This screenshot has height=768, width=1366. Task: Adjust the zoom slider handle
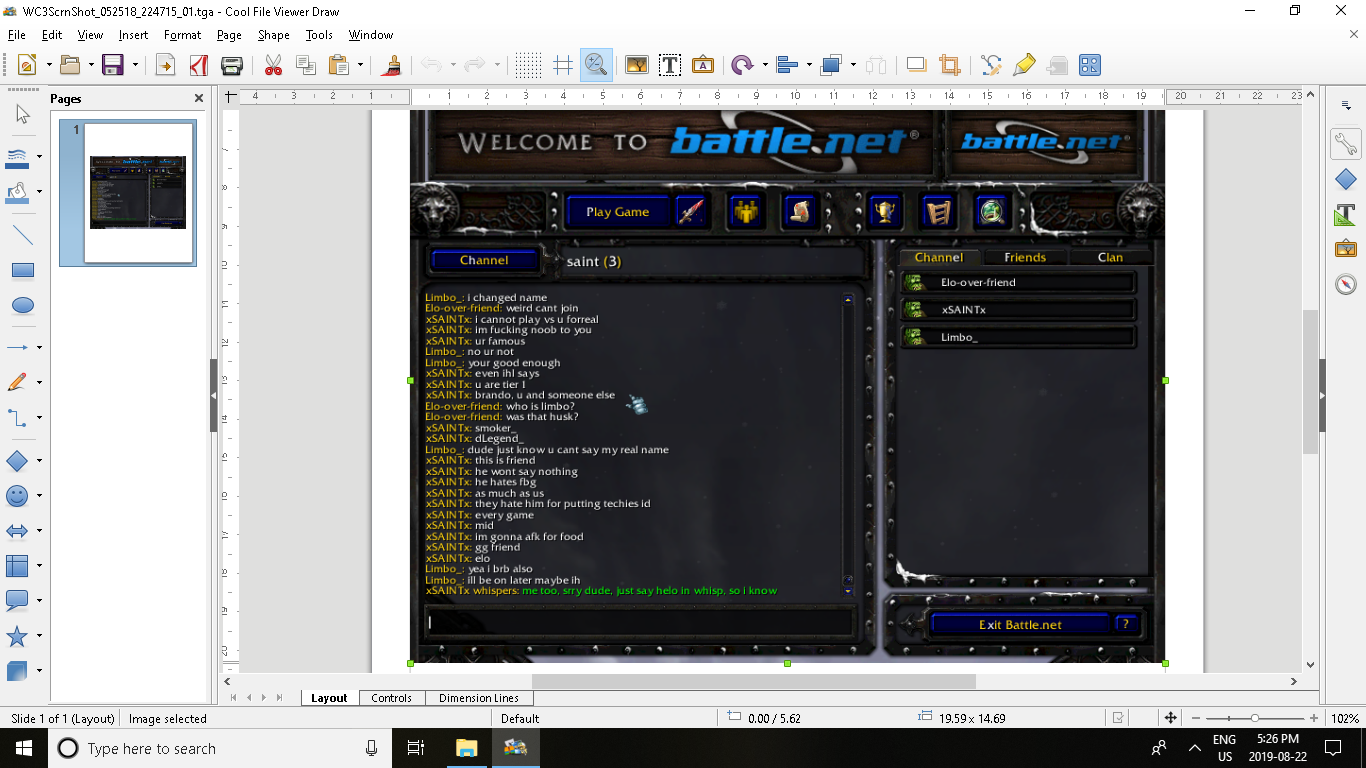(1255, 718)
